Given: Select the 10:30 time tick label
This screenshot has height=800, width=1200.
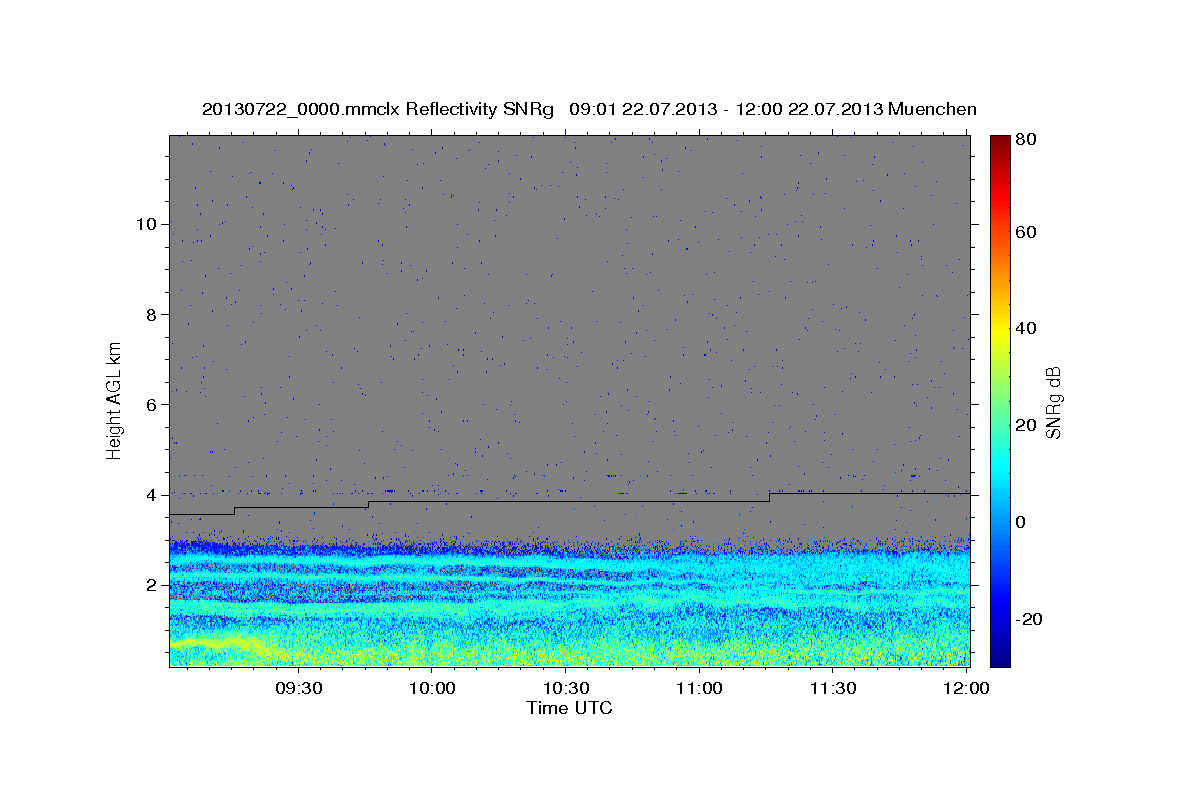Looking at the screenshot, I should pos(566,688).
